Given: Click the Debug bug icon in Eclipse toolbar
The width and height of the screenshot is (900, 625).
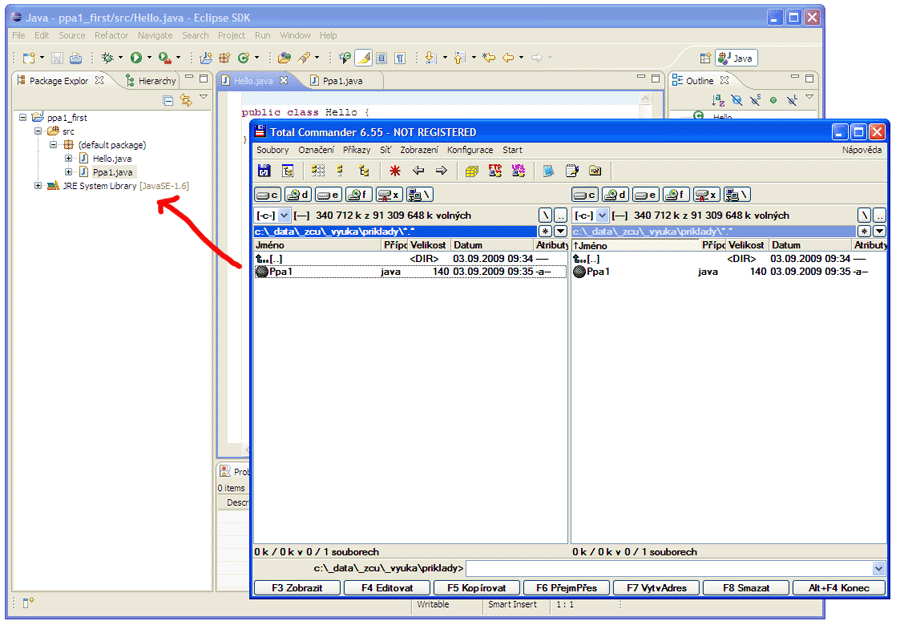Looking at the screenshot, I should (x=107, y=58).
